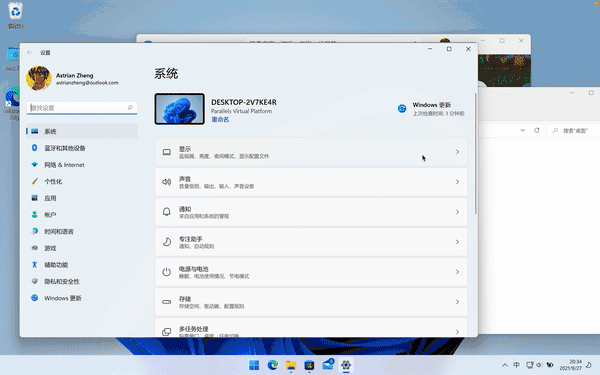This screenshot has width=600, height=375.
Task: Expand the 专注助手 row chevron
Action: coord(457,242)
